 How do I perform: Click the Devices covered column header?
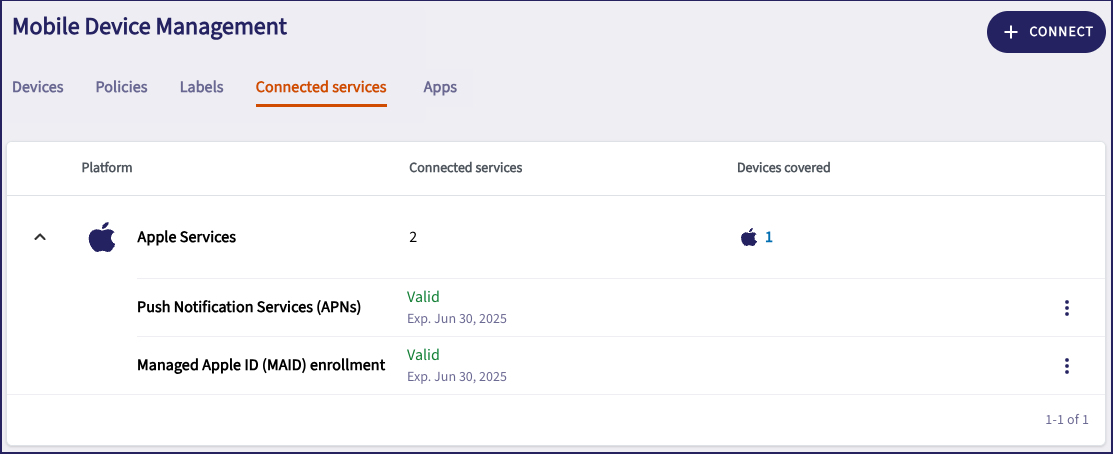[784, 167]
